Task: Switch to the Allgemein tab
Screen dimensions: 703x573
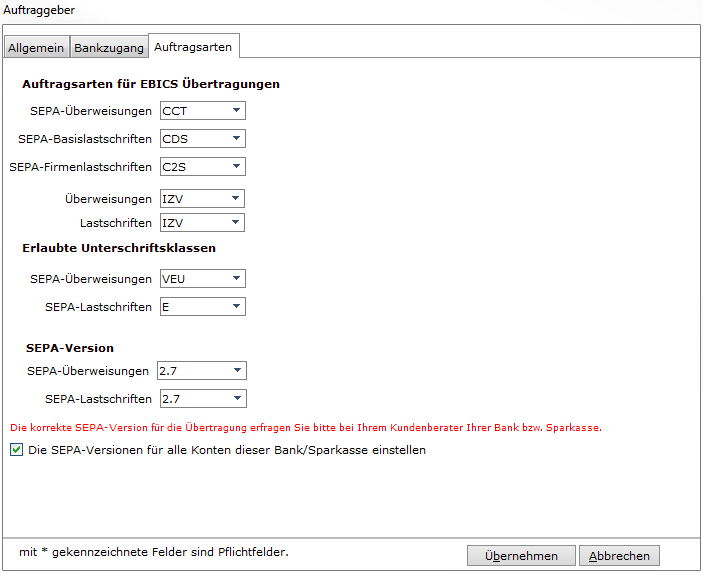Action: tap(36, 47)
